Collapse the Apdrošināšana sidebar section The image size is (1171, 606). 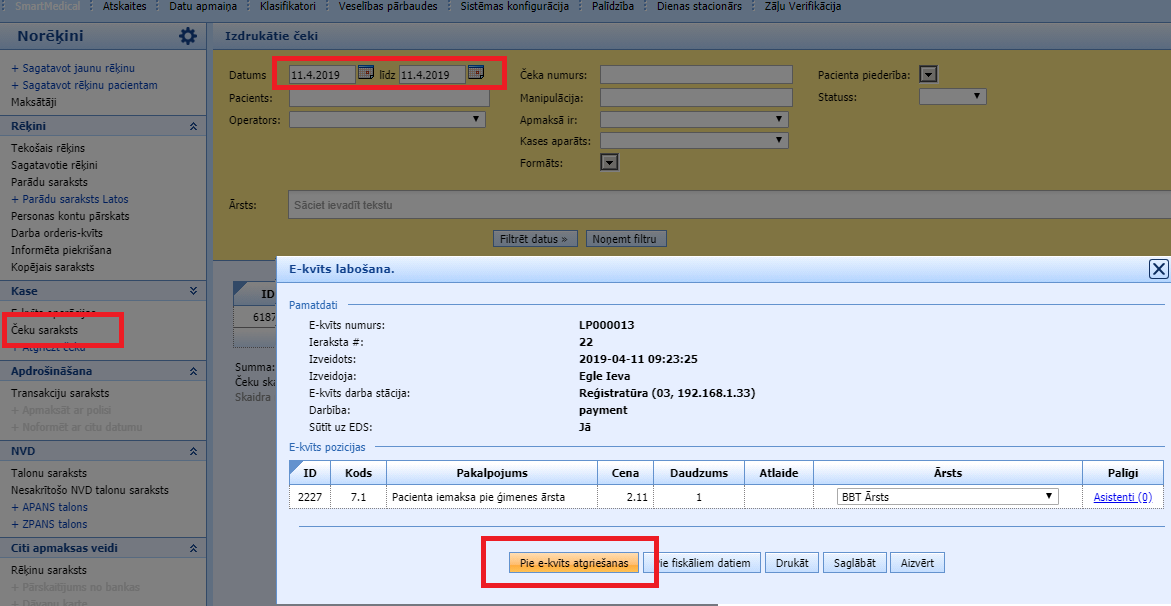(193, 371)
